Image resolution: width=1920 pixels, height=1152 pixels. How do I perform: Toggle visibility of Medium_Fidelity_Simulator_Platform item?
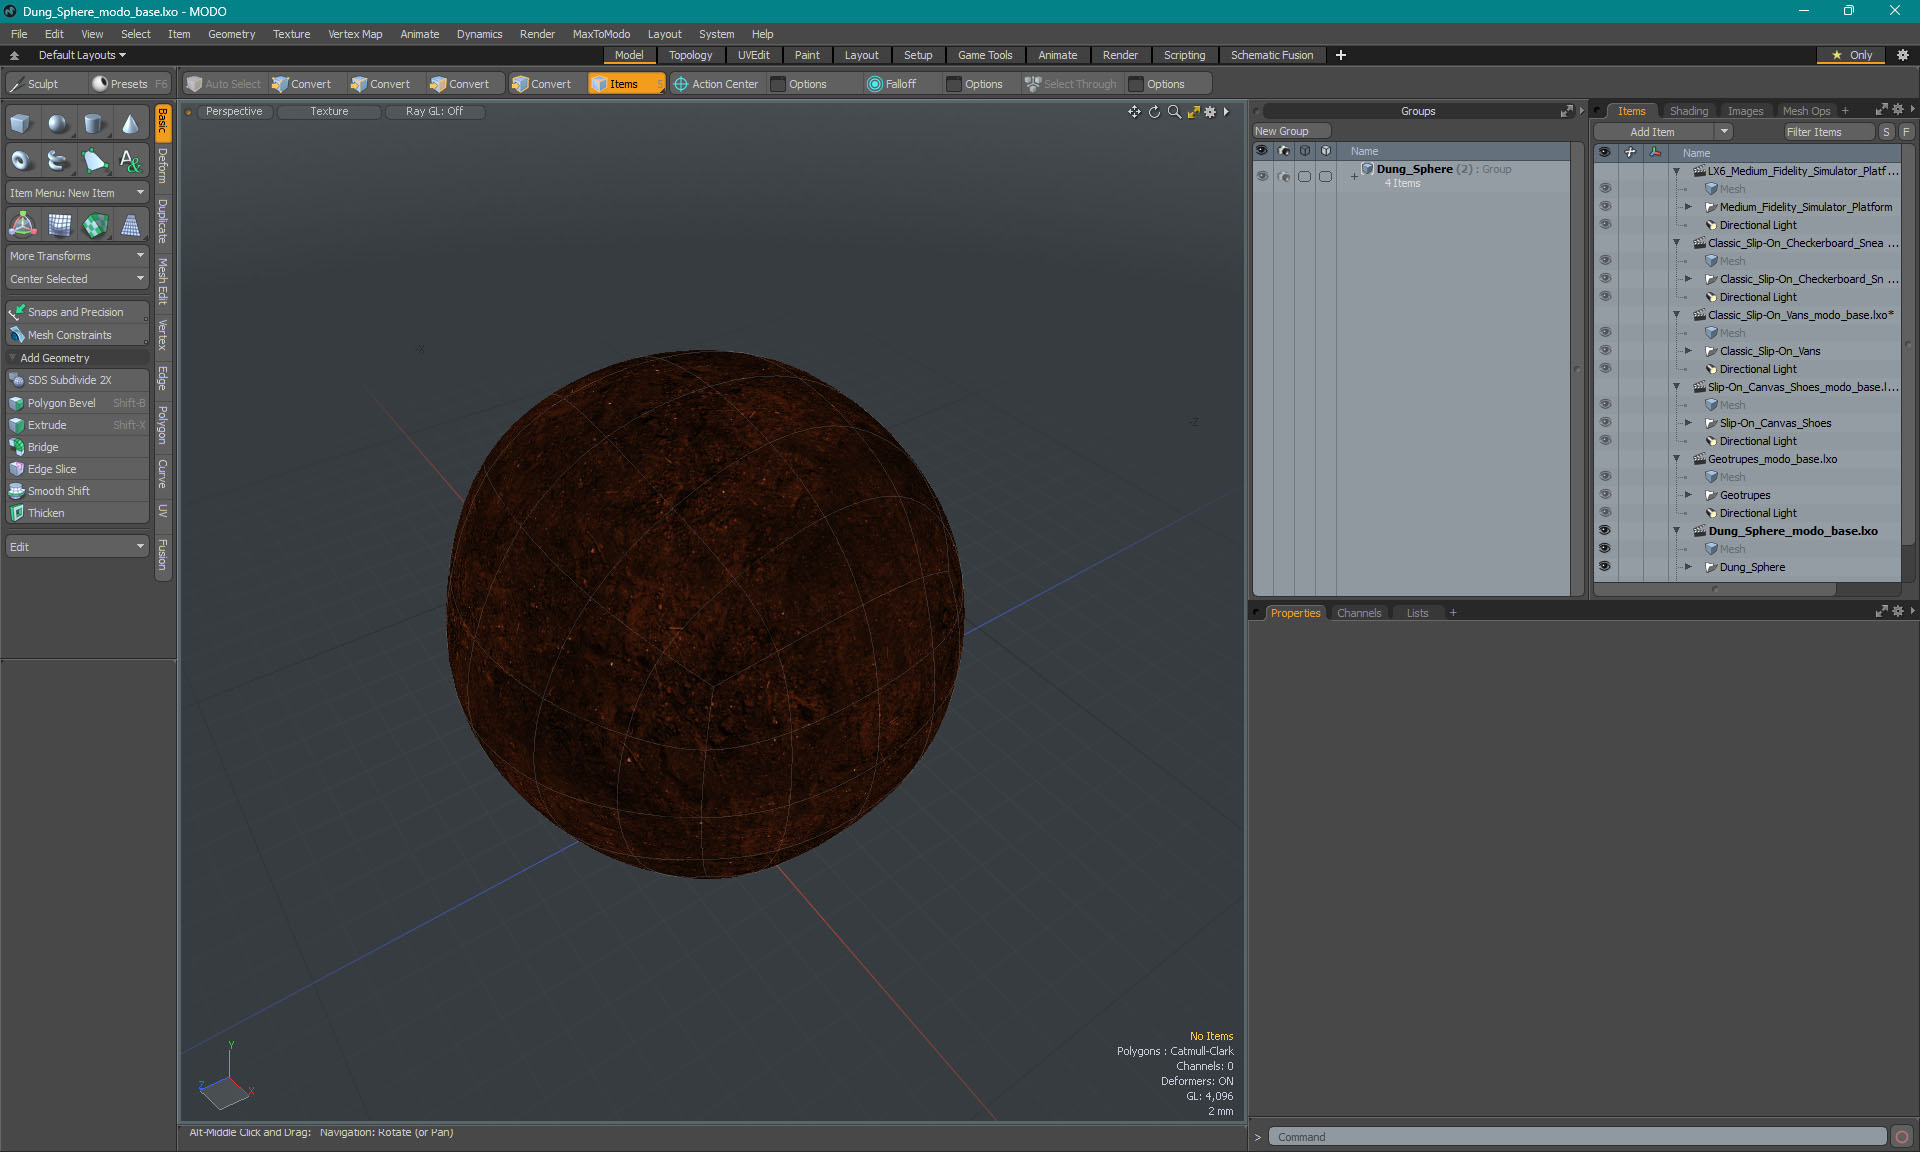tap(1605, 207)
